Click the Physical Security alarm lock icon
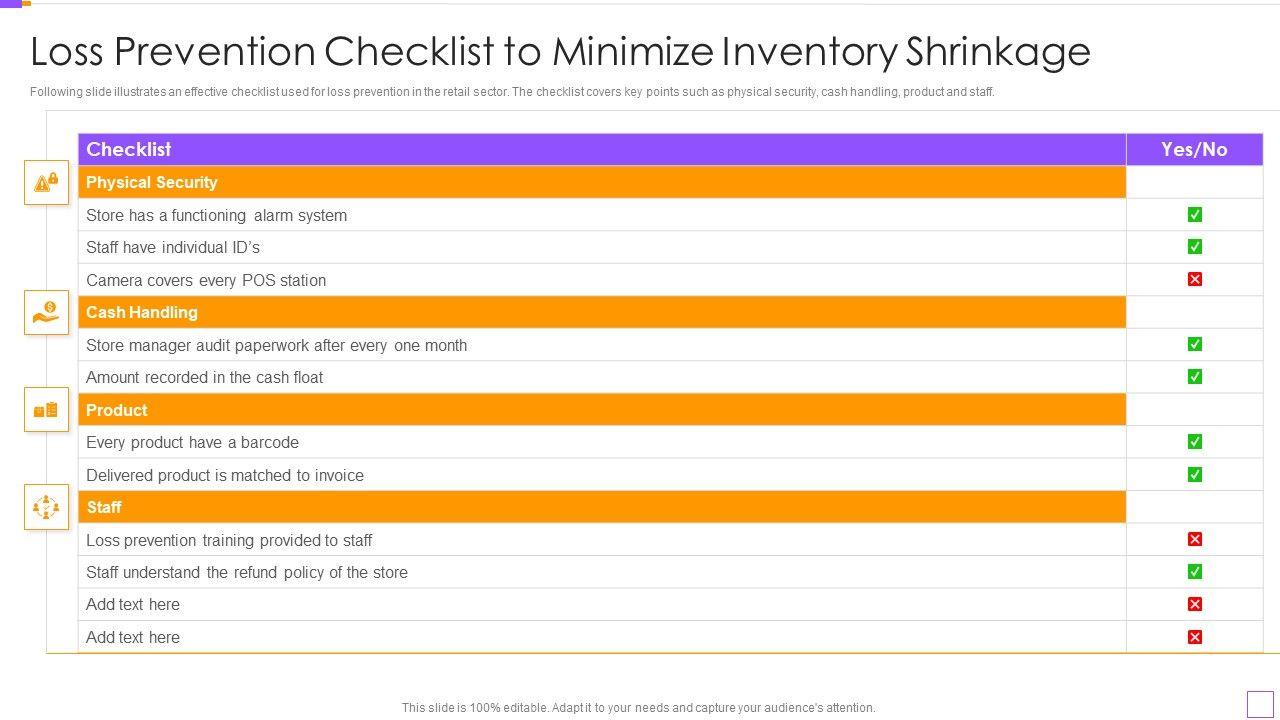This screenshot has width=1280, height=720. [46, 182]
